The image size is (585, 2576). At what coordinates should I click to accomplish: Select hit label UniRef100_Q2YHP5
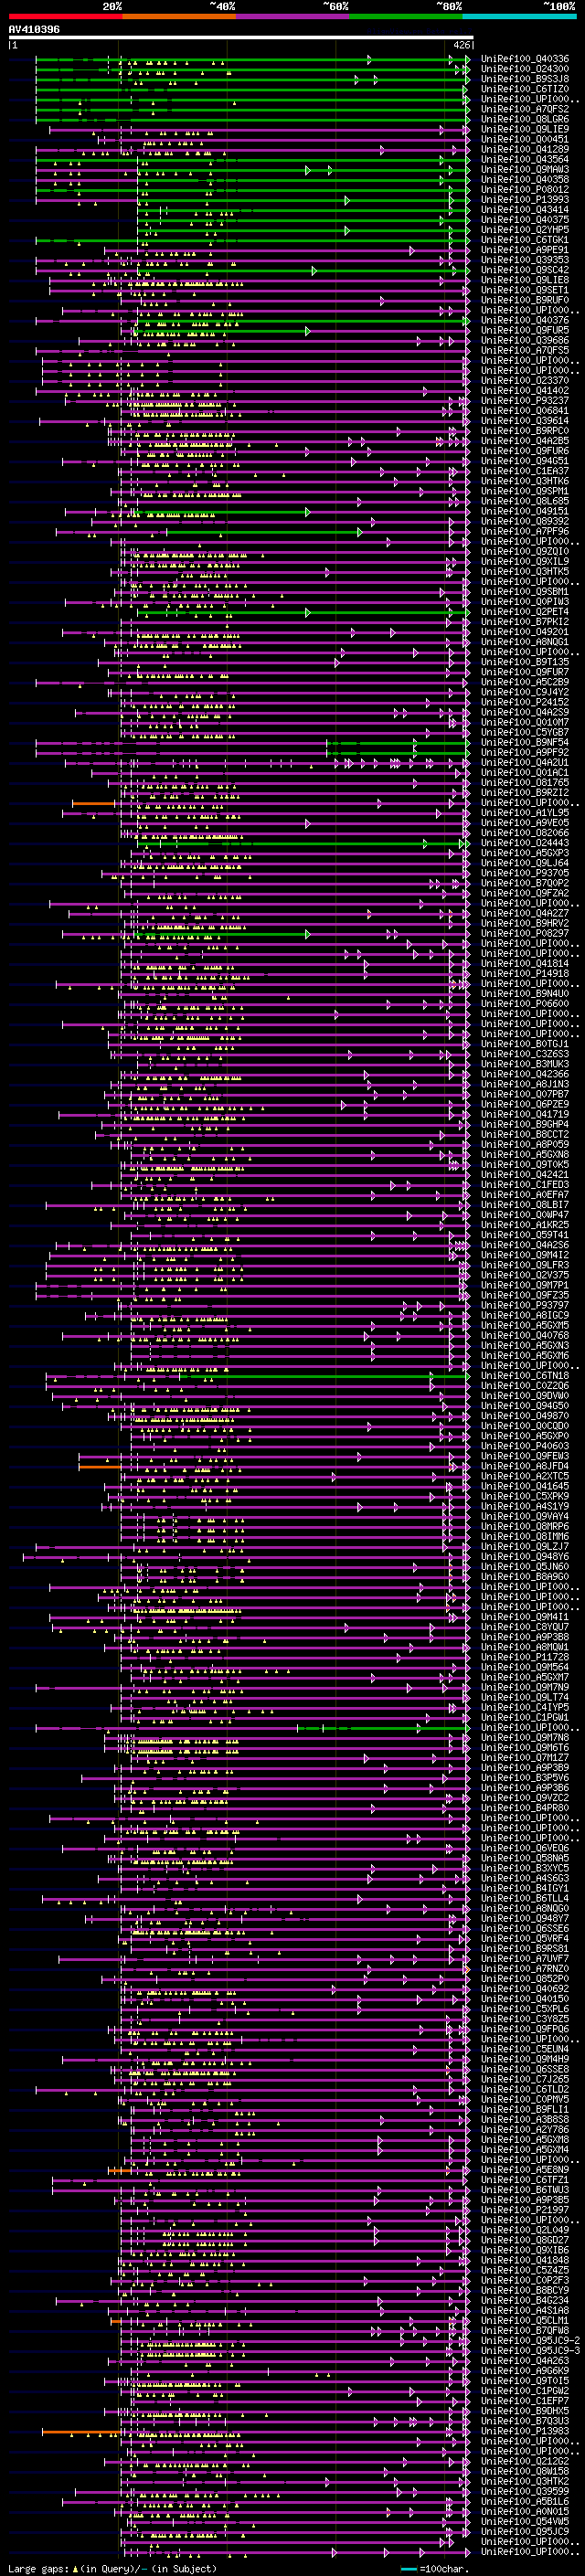click(x=524, y=230)
